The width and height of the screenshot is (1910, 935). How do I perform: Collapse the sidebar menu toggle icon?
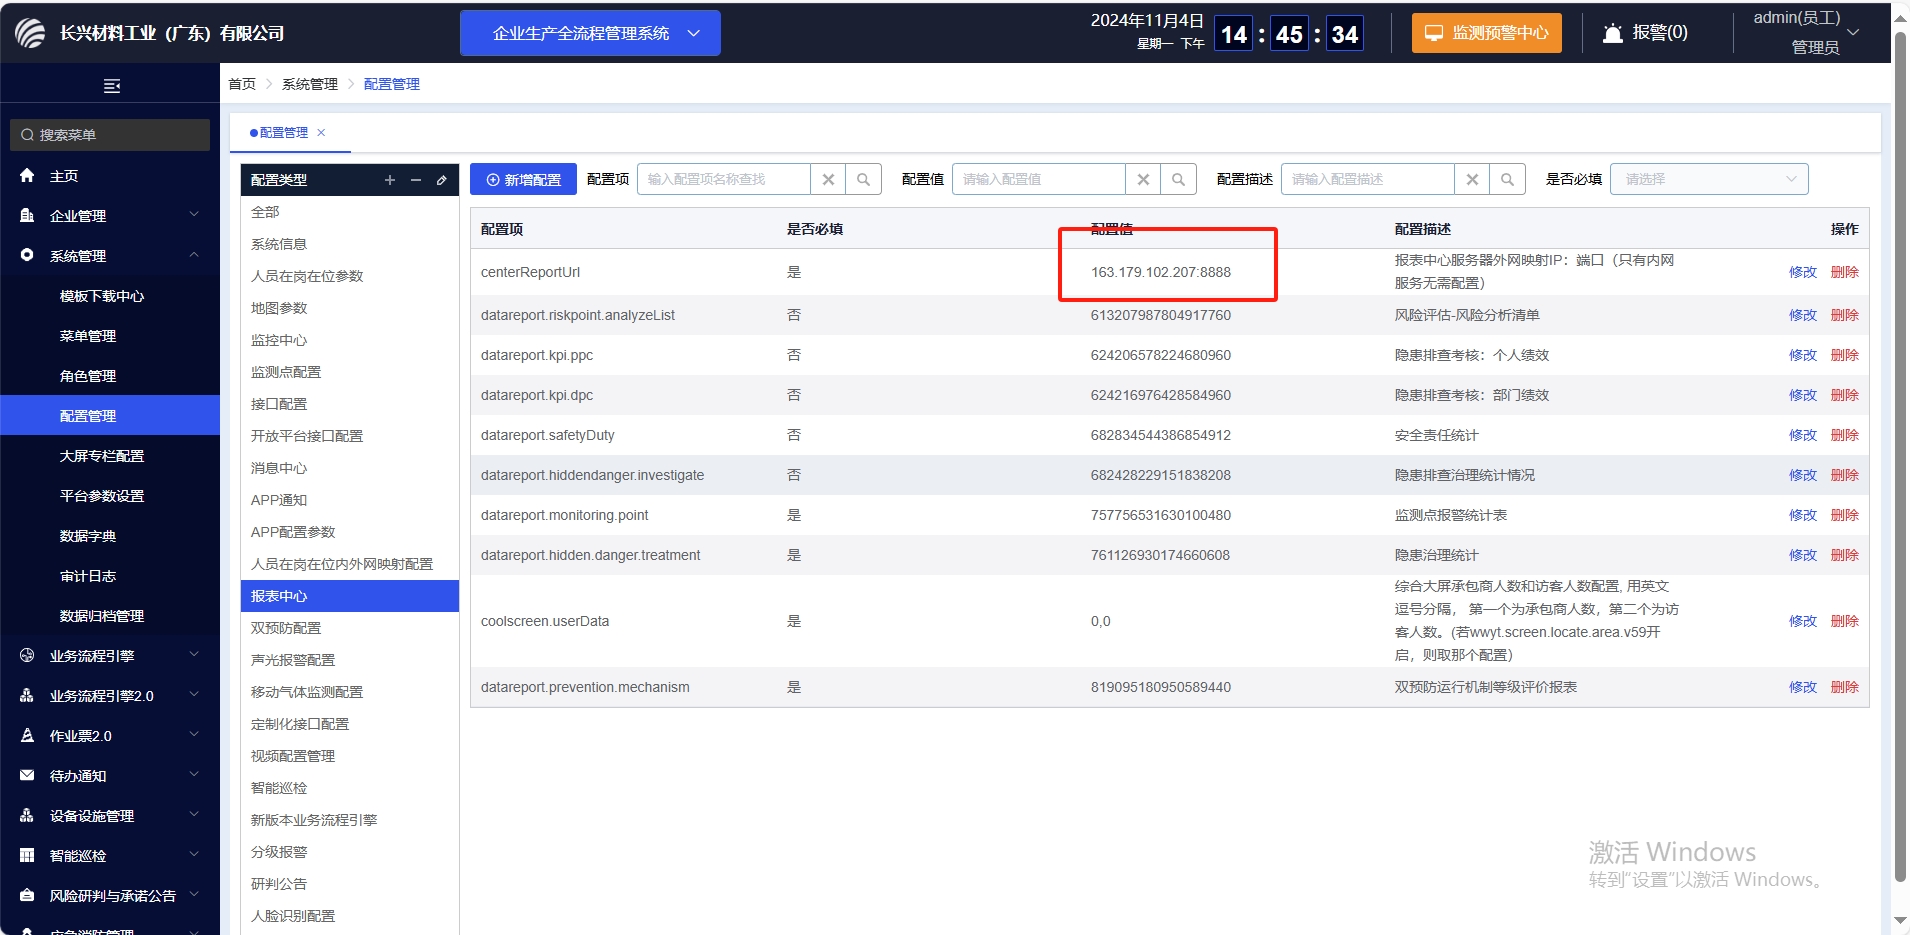pyautogui.click(x=112, y=86)
